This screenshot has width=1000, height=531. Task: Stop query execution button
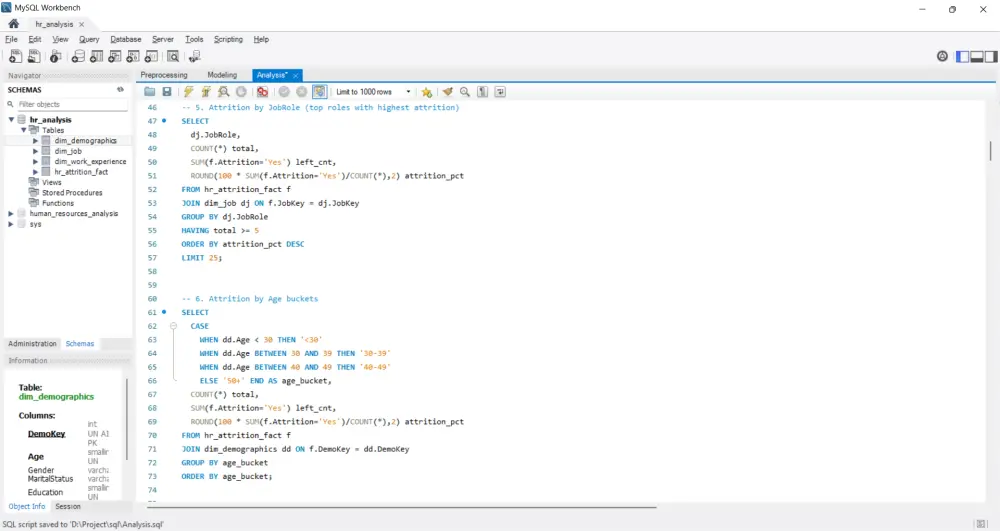241,92
